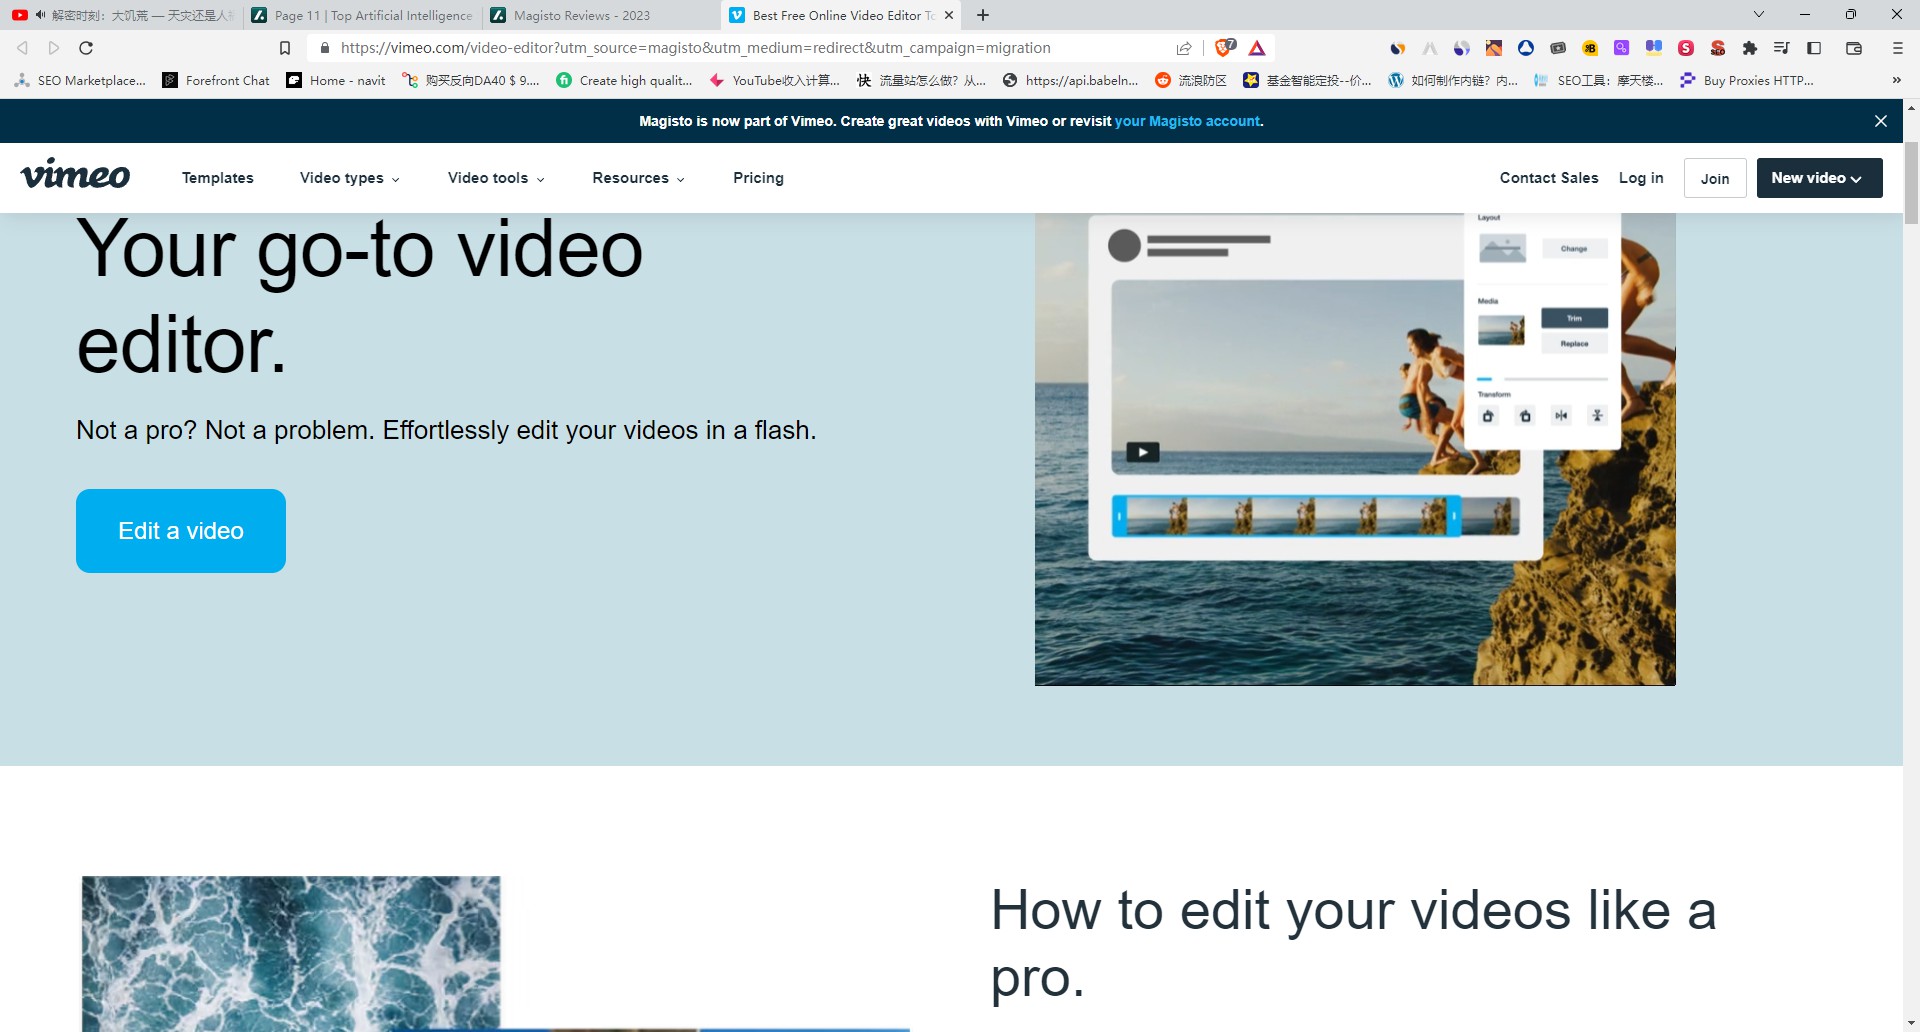The width and height of the screenshot is (1920, 1032).
Task: Go to the Templates page
Action: pyautogui.click(x=217, y=178)
